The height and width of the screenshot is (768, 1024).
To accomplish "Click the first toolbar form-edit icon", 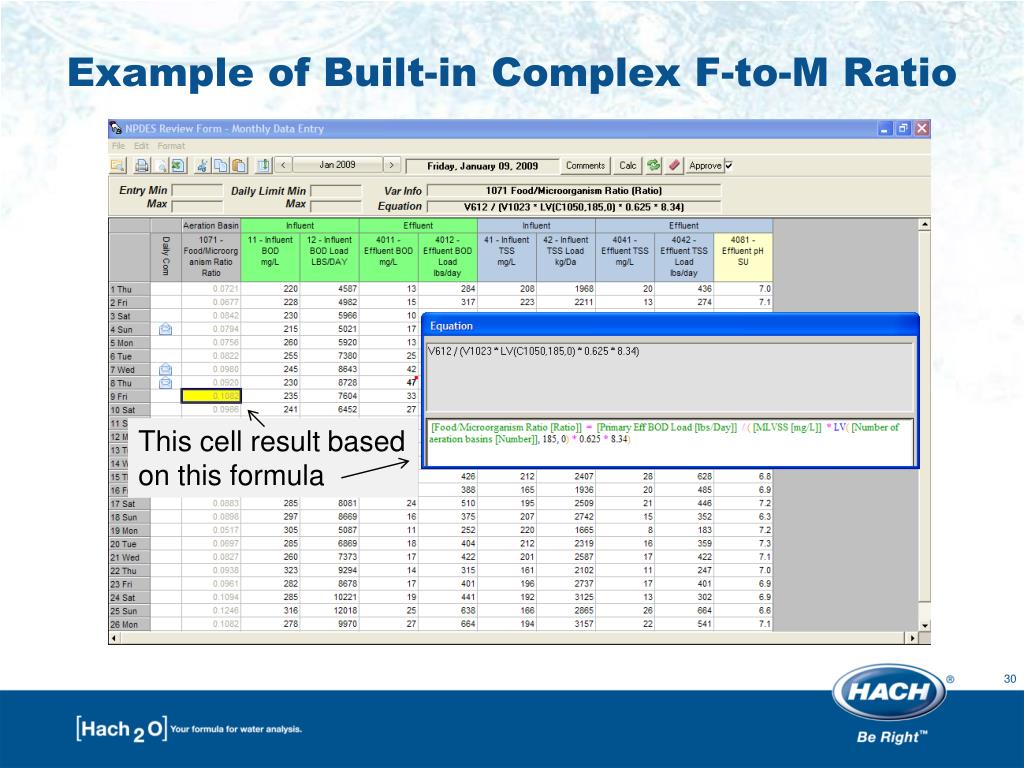I will pyautogui.click(x=118, y=166).
